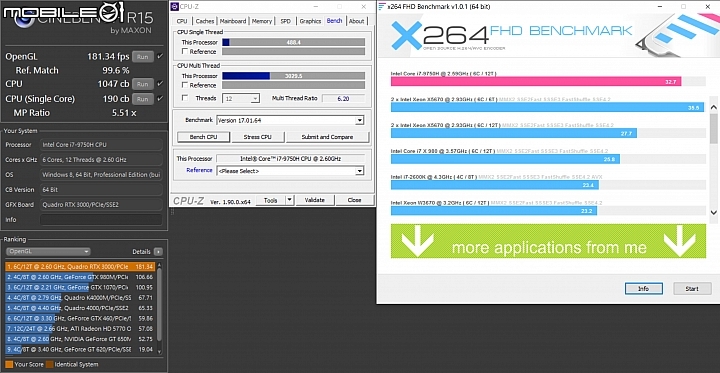This screenshot has height=373, width=720.
Task: Select ranking row 8 GeForce GT 650M
Action: pos(80,339)
